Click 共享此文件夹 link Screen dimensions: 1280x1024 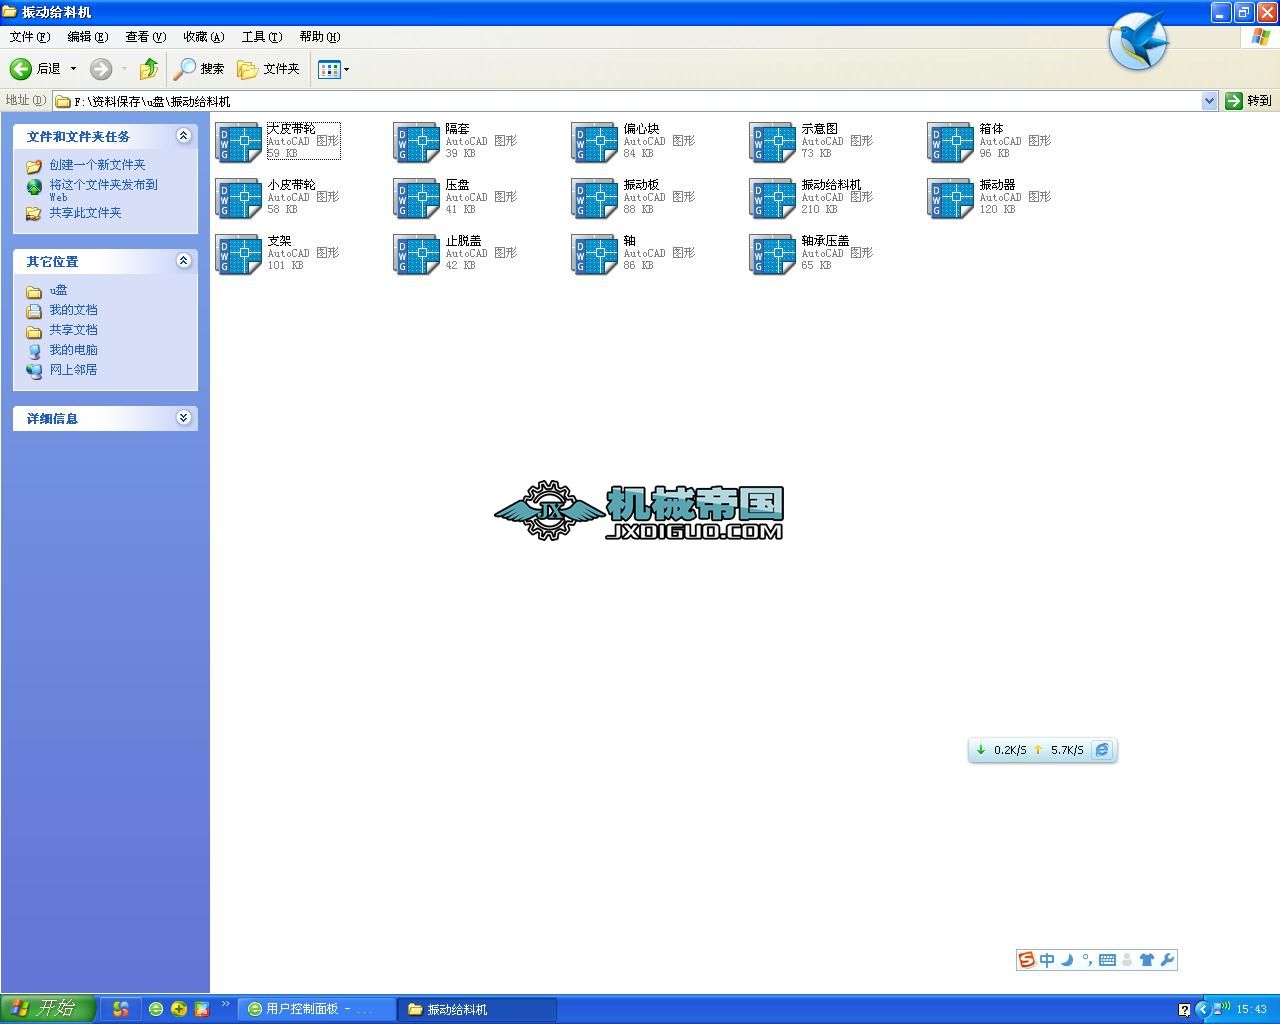pos(85,213)
